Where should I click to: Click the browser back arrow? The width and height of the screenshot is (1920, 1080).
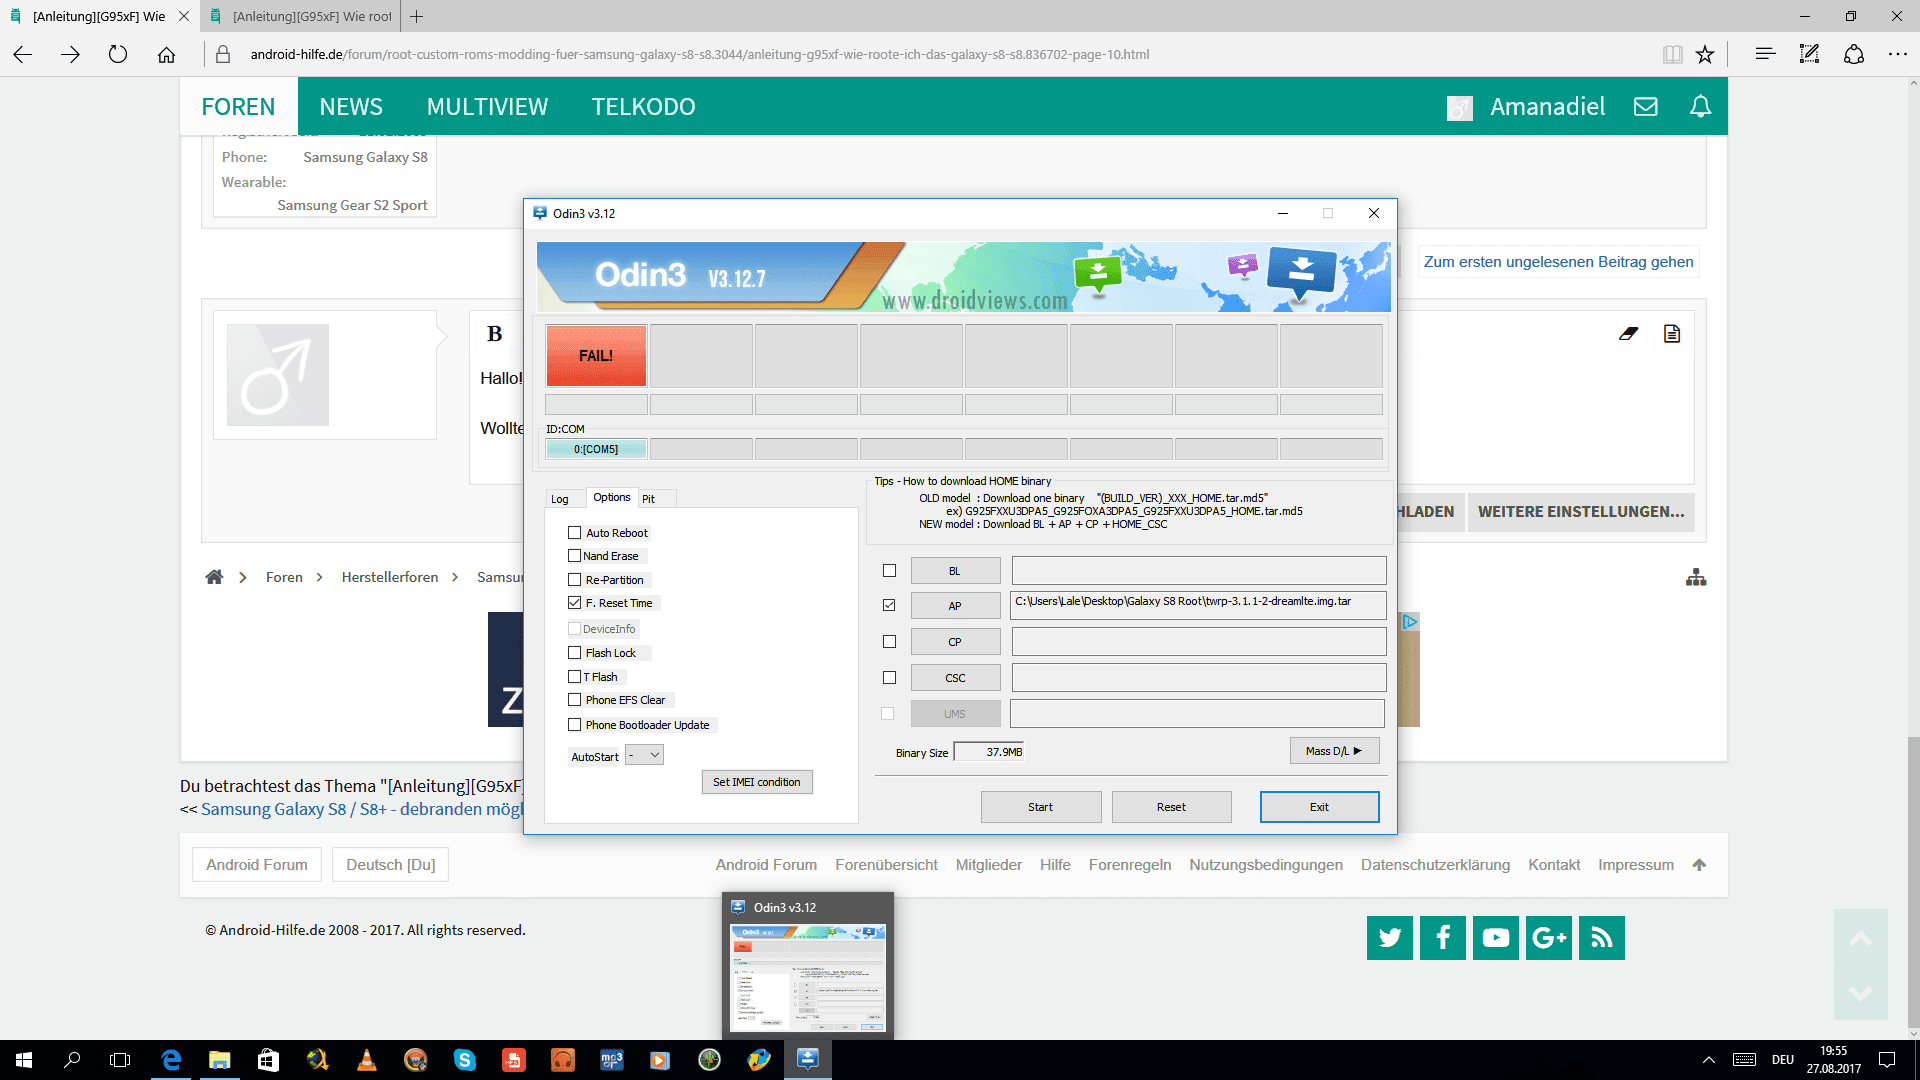click(22, 55)
